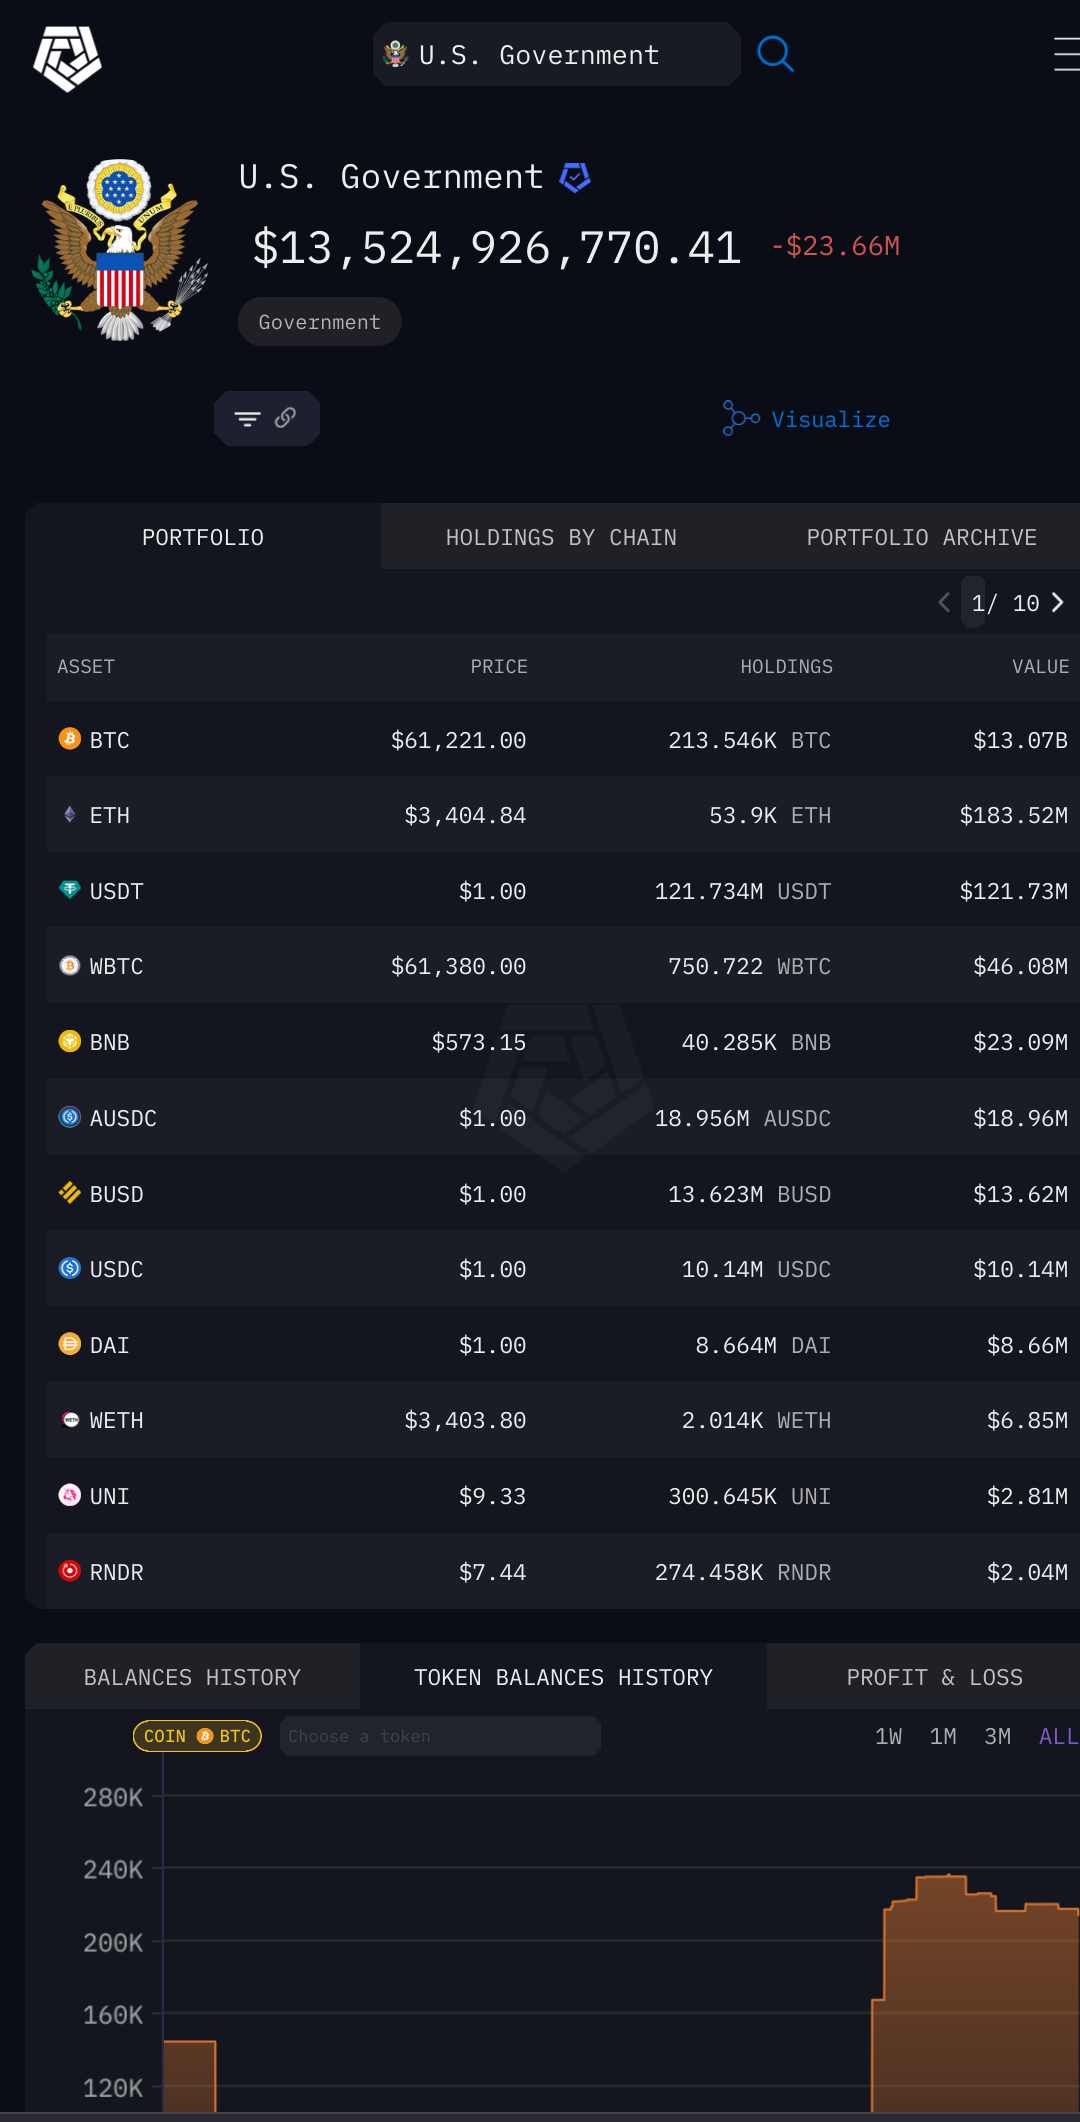The height and width of the screenshot is (2122, 1080).
Task: Go to next portfolio page chevron
Action: tap(1058, 602)
